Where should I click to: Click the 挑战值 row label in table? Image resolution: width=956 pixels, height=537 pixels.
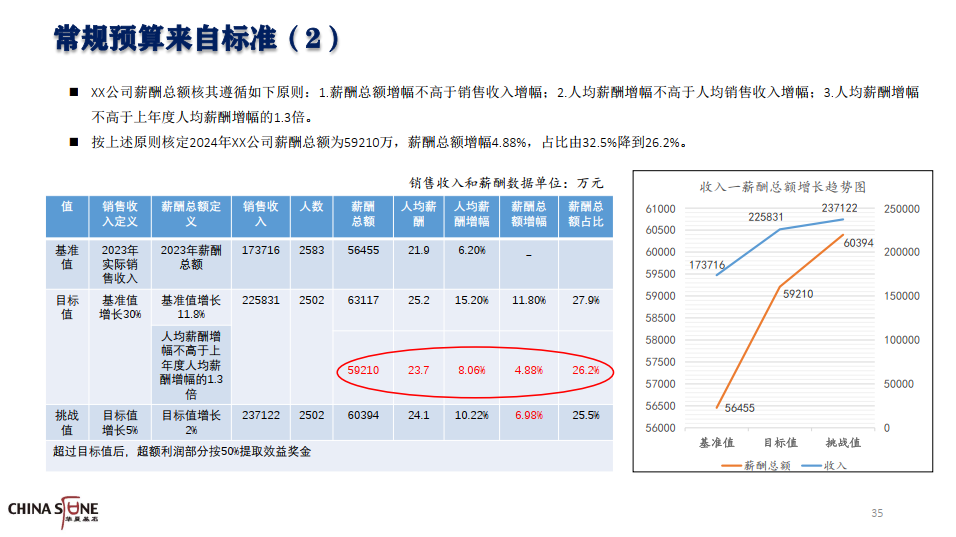point(67,422)
